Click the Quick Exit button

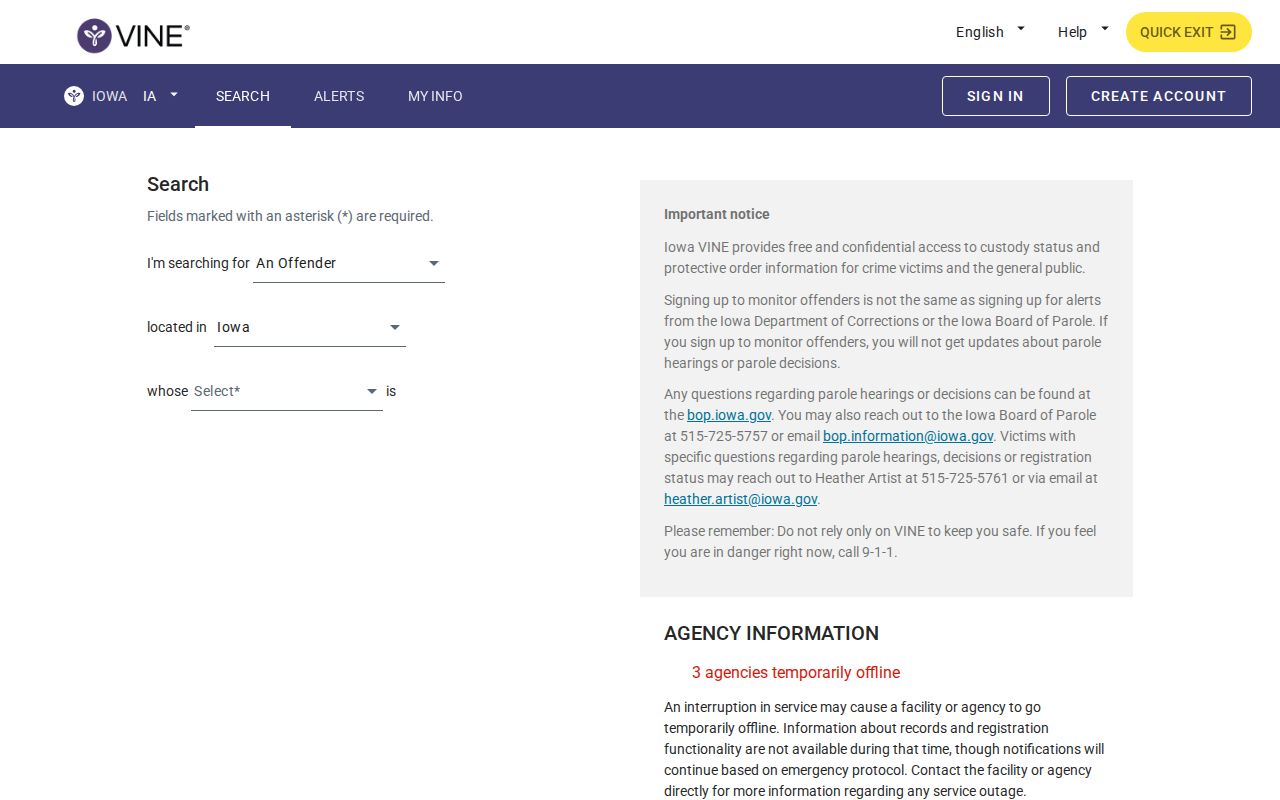coord(1189,32)
